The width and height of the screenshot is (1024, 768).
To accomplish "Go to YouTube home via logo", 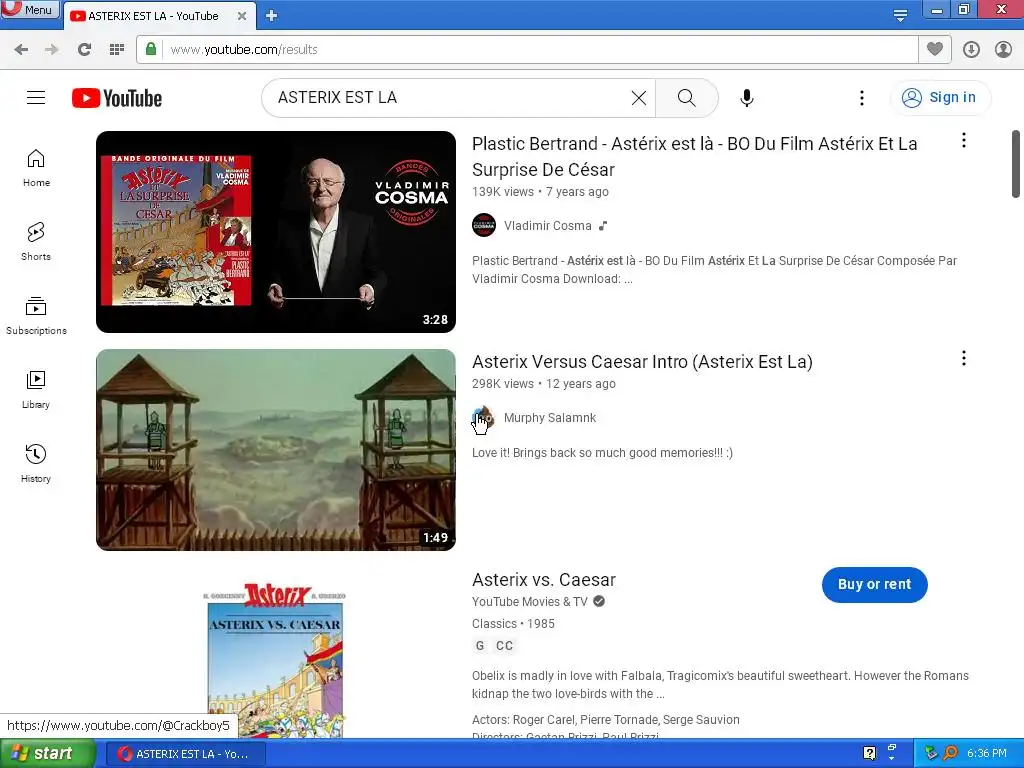I will (117, 98).
